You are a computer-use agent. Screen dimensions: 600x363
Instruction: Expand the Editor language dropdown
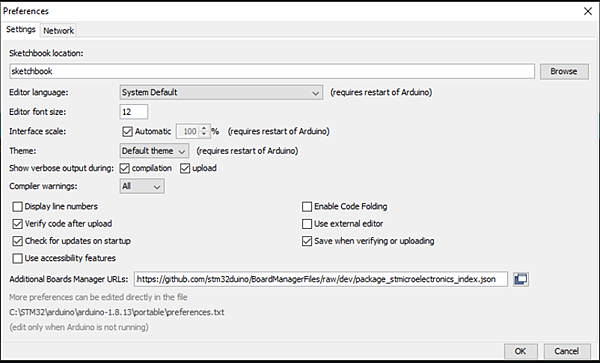click(x=221, y=92)
